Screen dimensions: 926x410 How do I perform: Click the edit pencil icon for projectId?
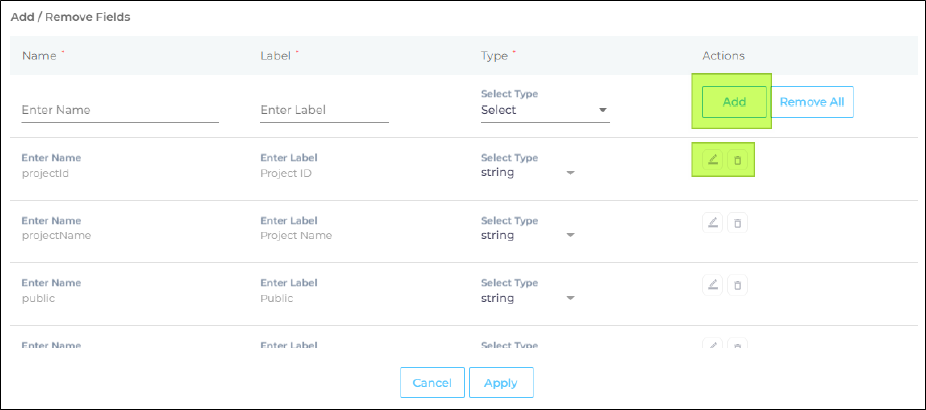point(713,160)
